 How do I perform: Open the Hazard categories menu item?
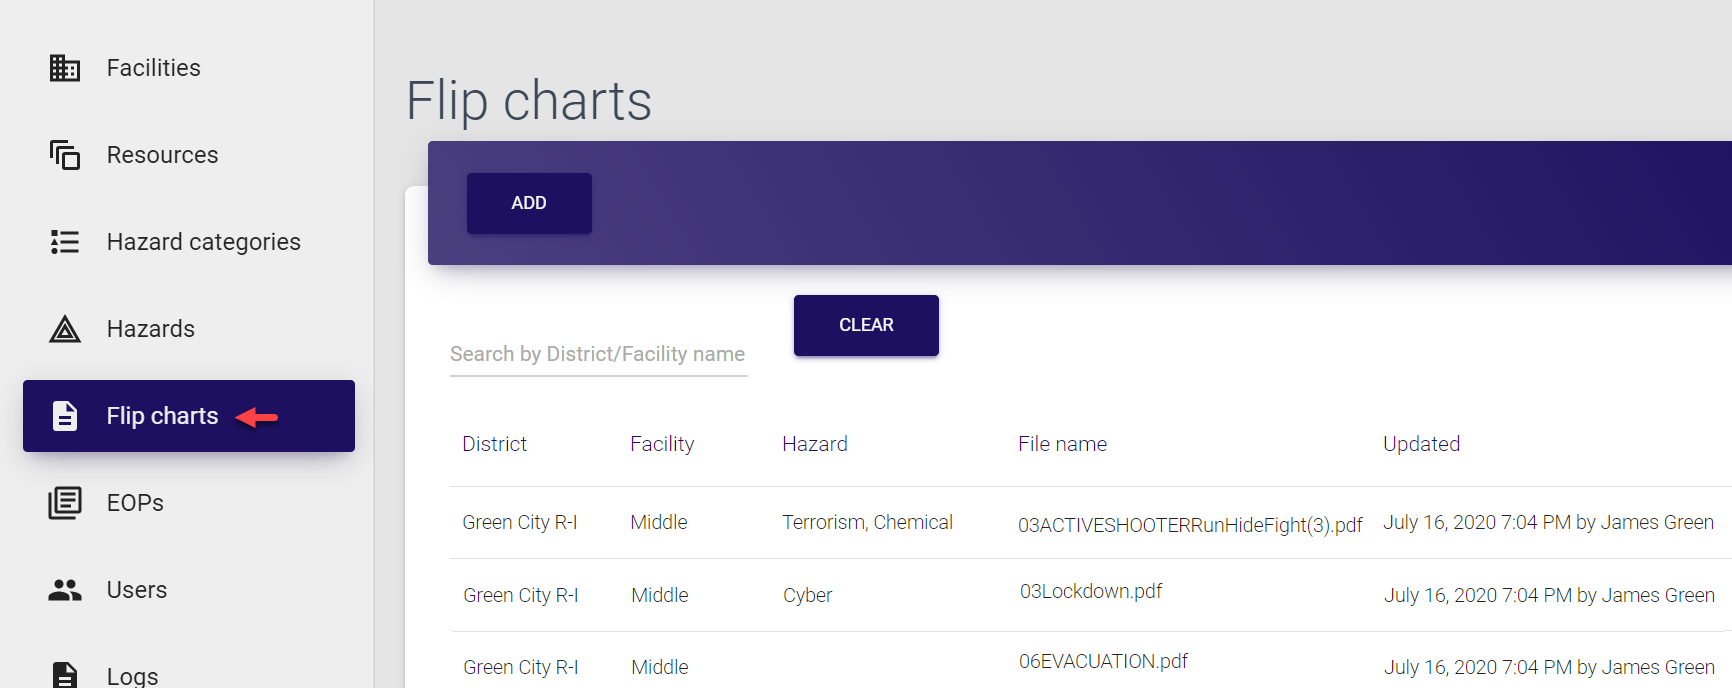[203, 242]
